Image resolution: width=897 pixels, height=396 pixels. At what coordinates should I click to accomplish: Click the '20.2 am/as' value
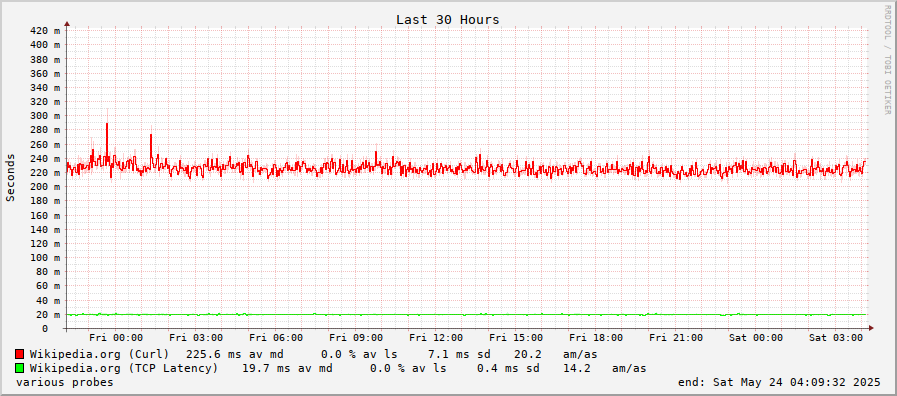pos(555,354)
